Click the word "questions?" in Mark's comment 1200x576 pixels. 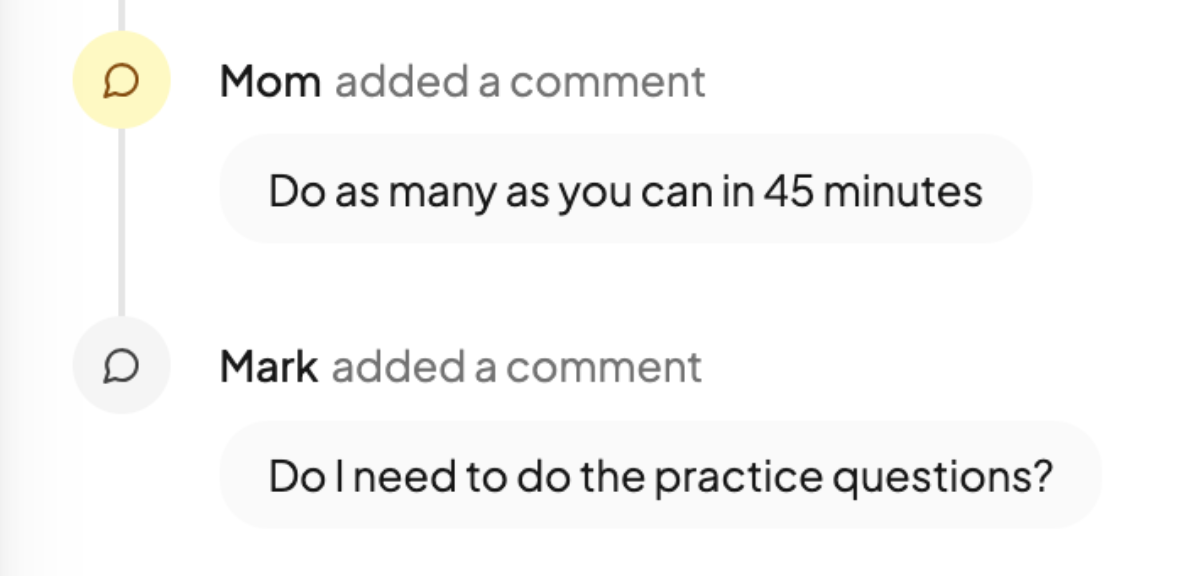pyautogui.click(x=943, y=477)
